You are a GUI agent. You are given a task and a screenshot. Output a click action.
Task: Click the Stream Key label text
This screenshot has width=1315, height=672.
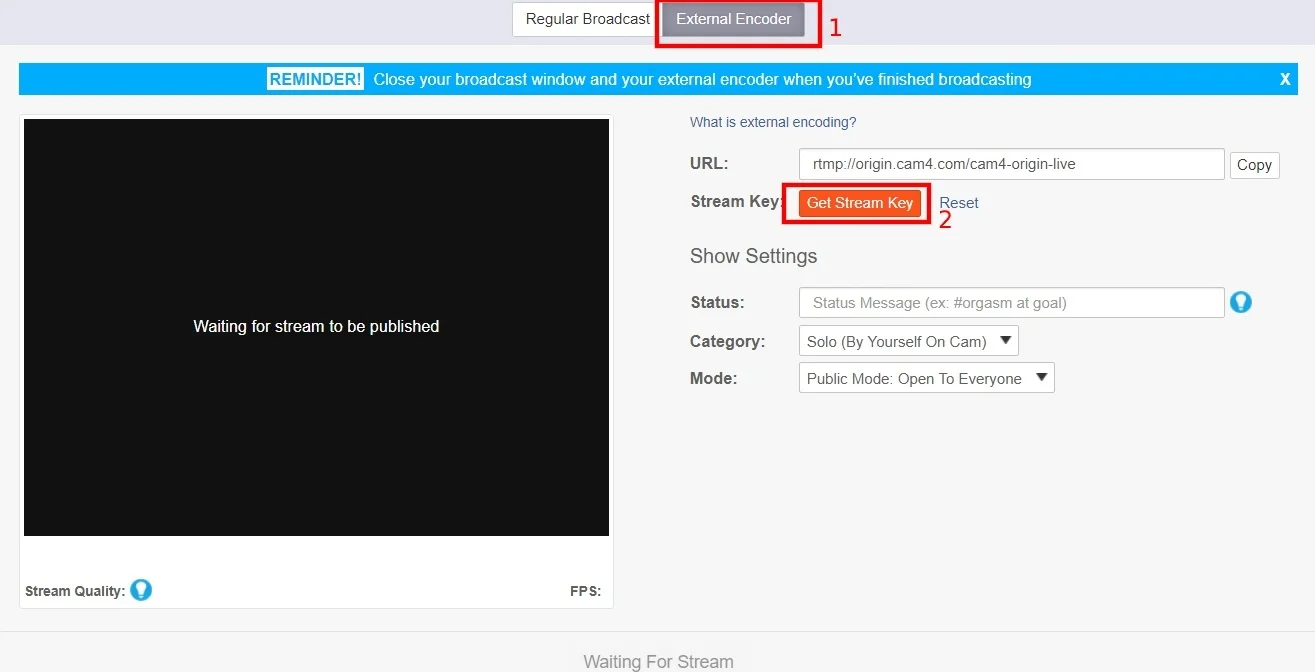(735, 201)
